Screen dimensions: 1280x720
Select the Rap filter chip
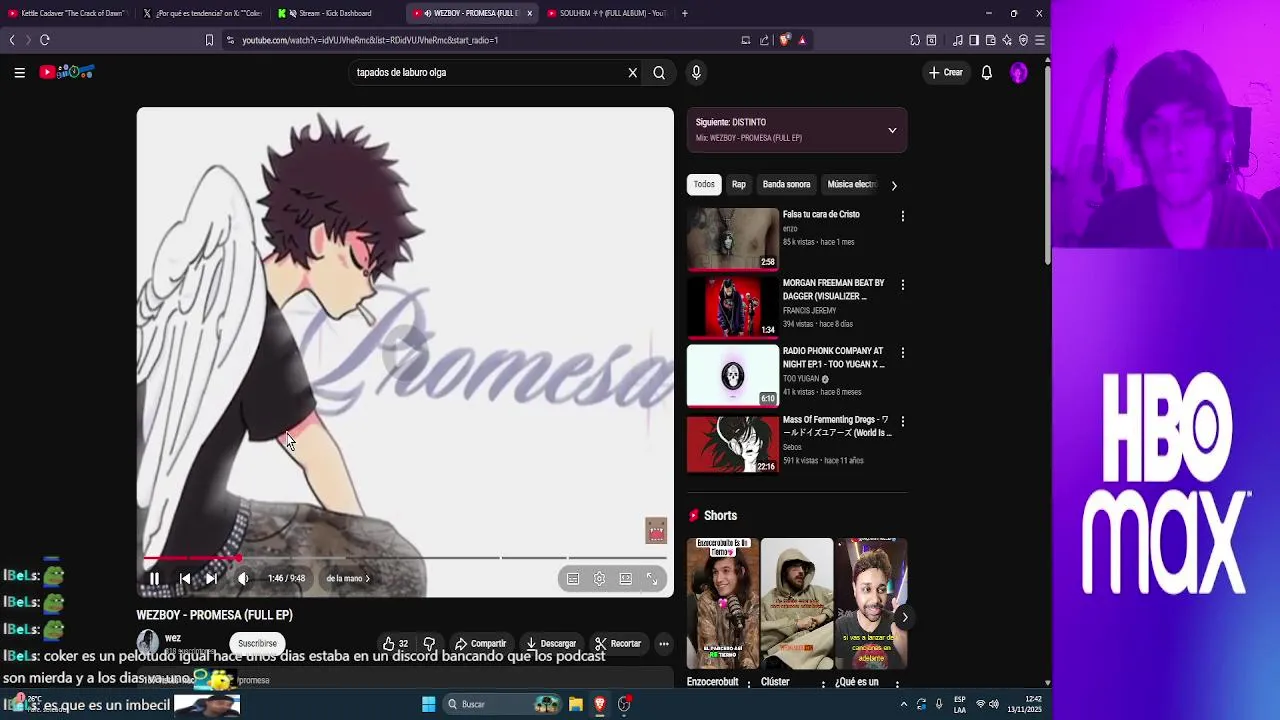point(738,184)
